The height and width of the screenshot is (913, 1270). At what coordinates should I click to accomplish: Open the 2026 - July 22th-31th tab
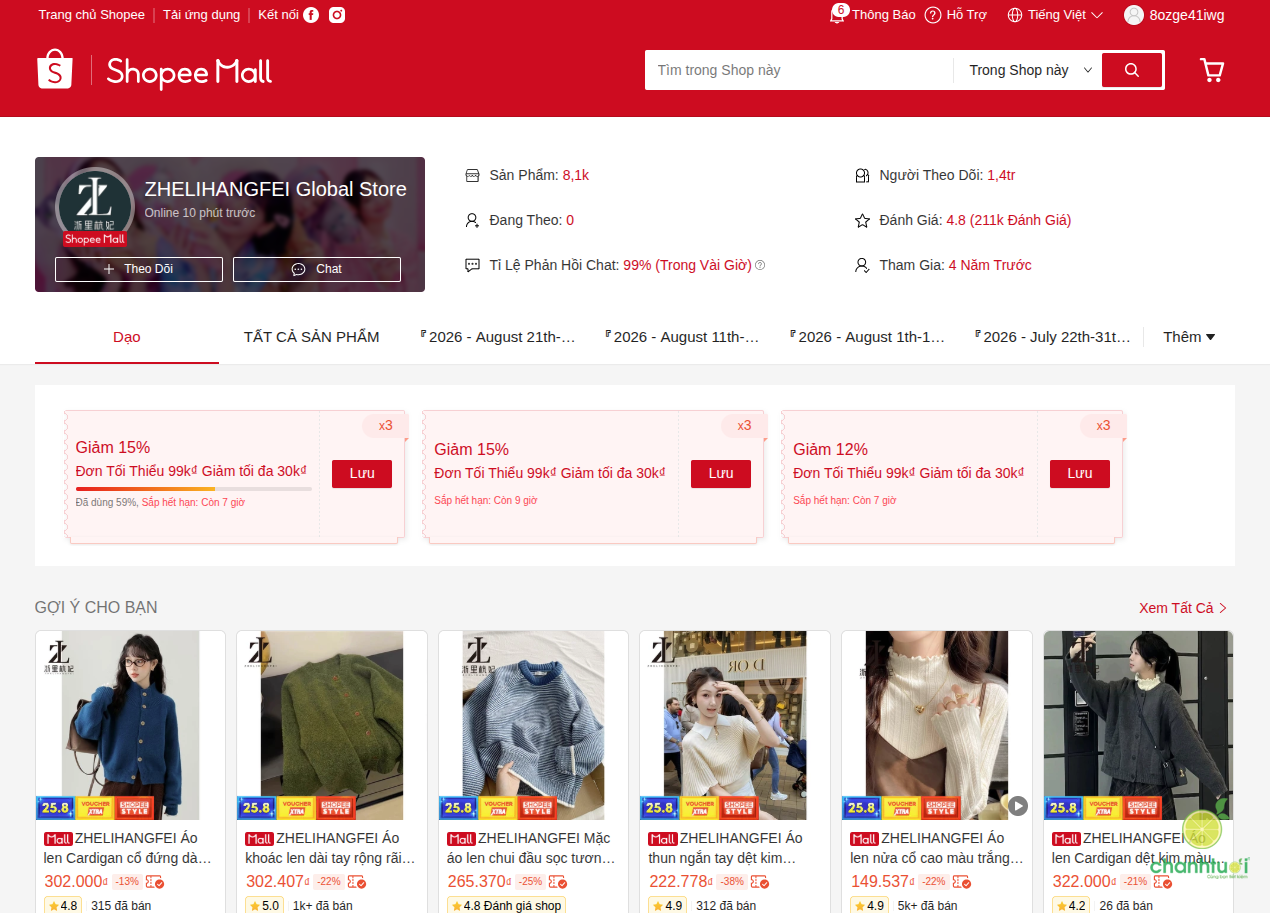coord(1052,337)
